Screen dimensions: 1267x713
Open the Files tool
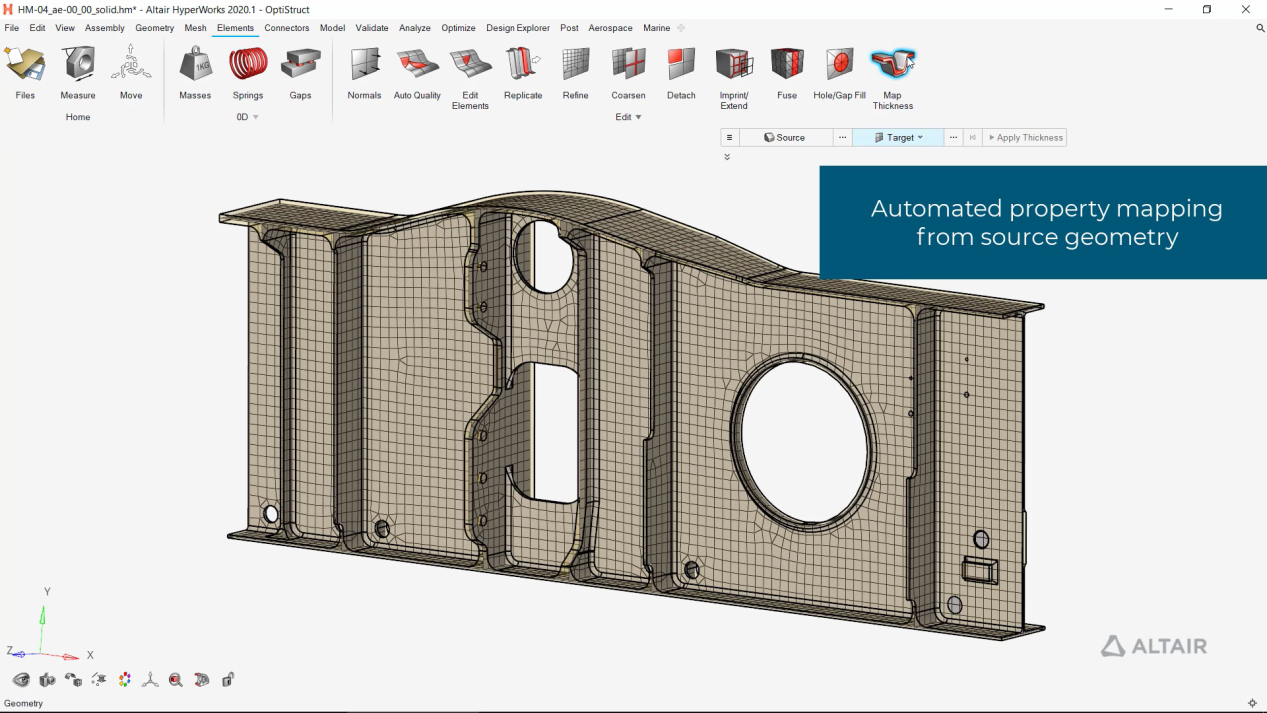pyautogui.click(x=25, y=73)
